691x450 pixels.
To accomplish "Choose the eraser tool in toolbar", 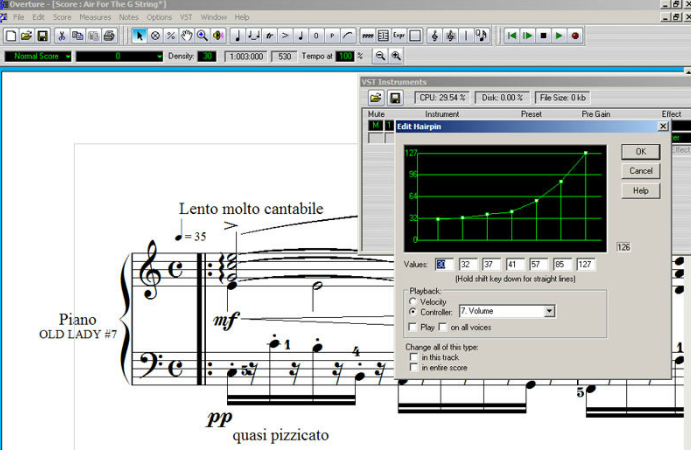I will coord(155,36).
